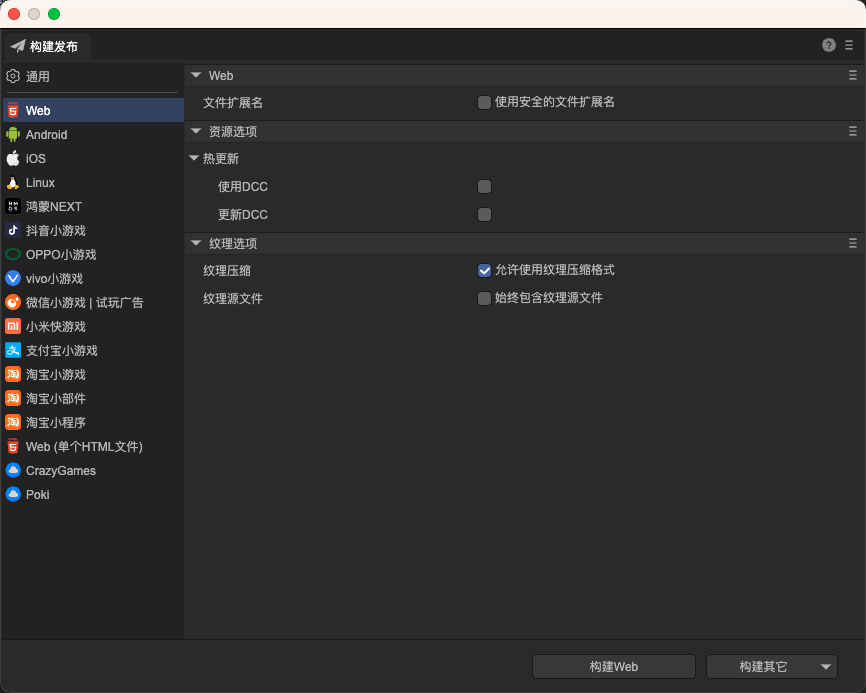The image size is (866, 693).
Task: Click the 纹理源文件 property label
Action: [233, 299]
